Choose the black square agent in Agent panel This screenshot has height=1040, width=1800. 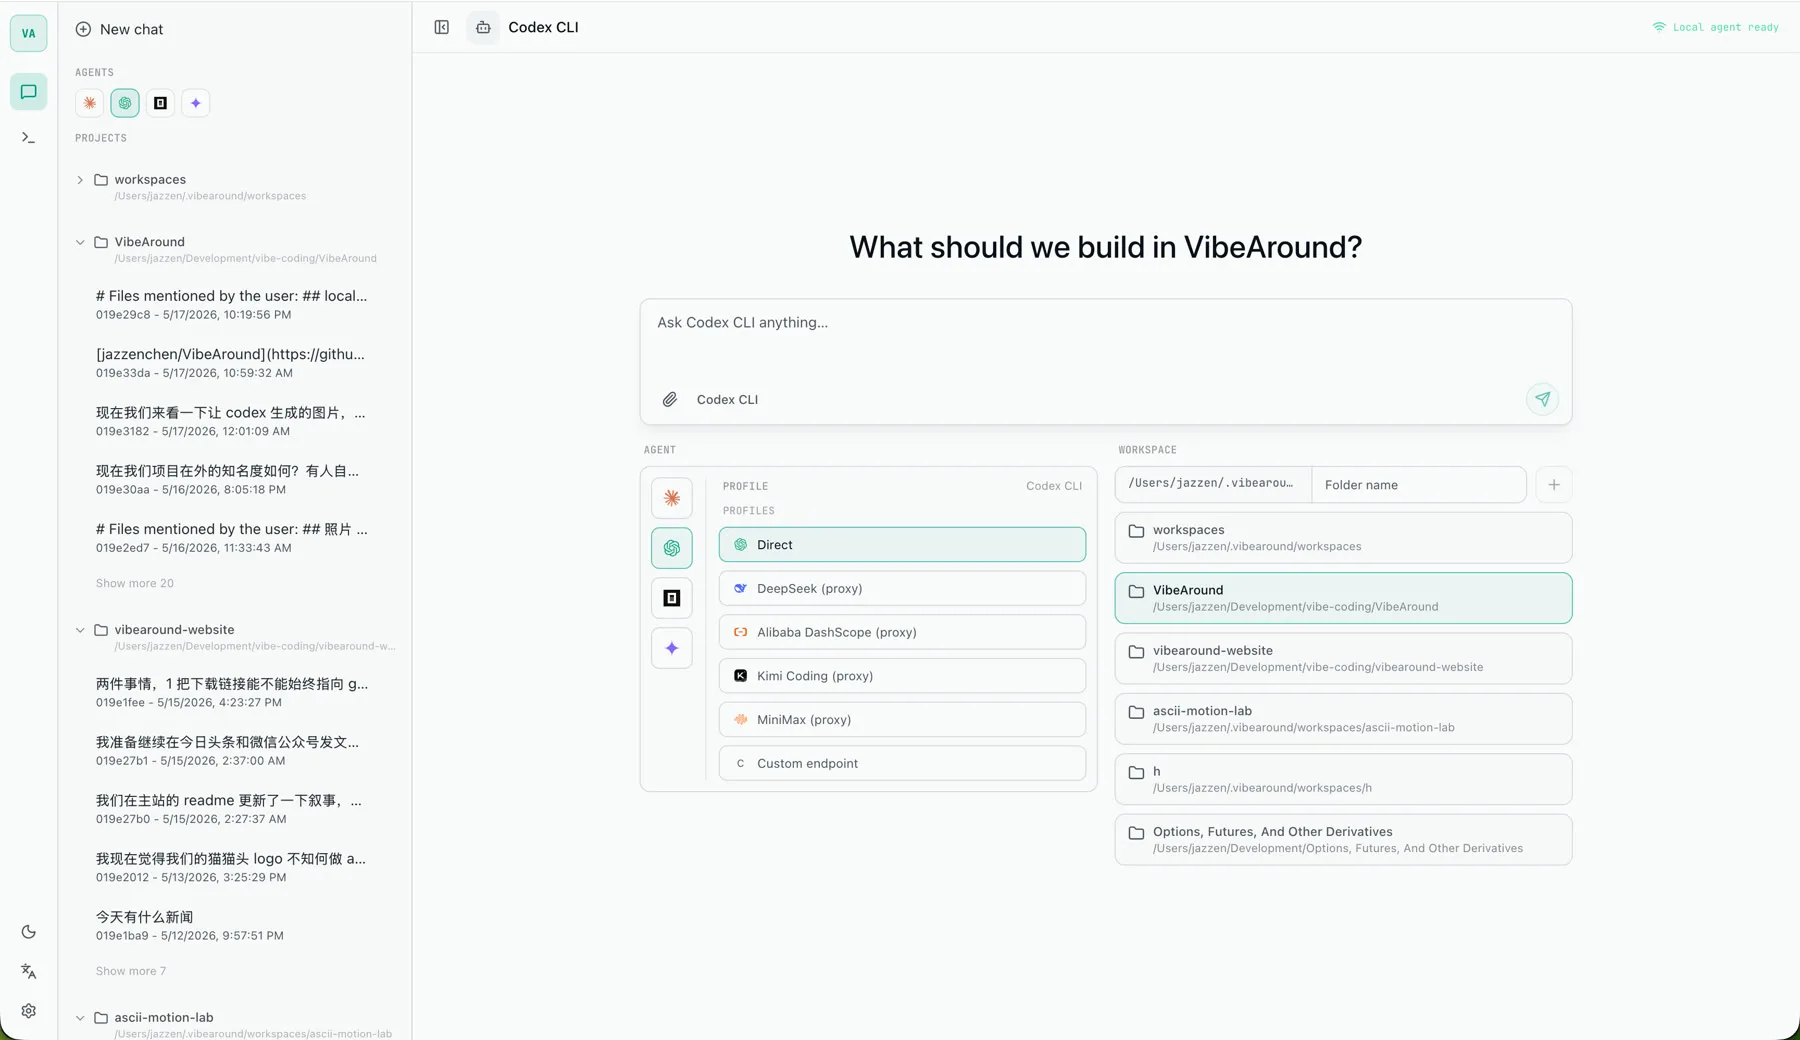(x=672, y=598)
